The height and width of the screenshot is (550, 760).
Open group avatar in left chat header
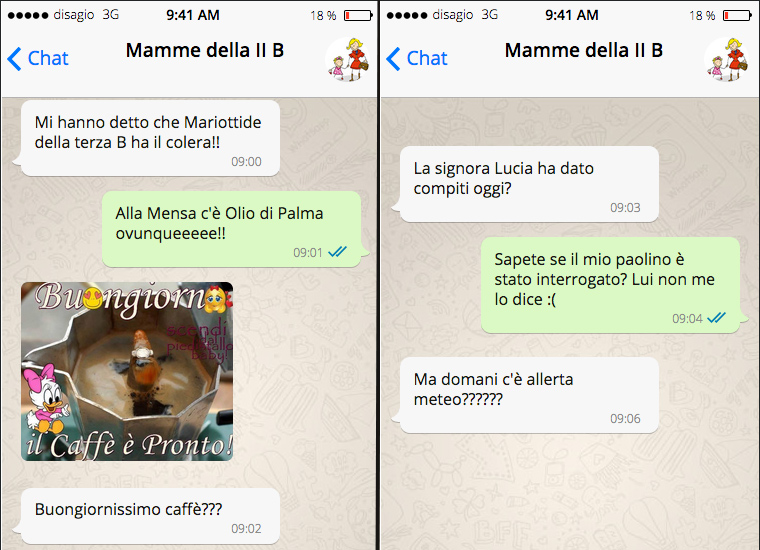(348, 59)
